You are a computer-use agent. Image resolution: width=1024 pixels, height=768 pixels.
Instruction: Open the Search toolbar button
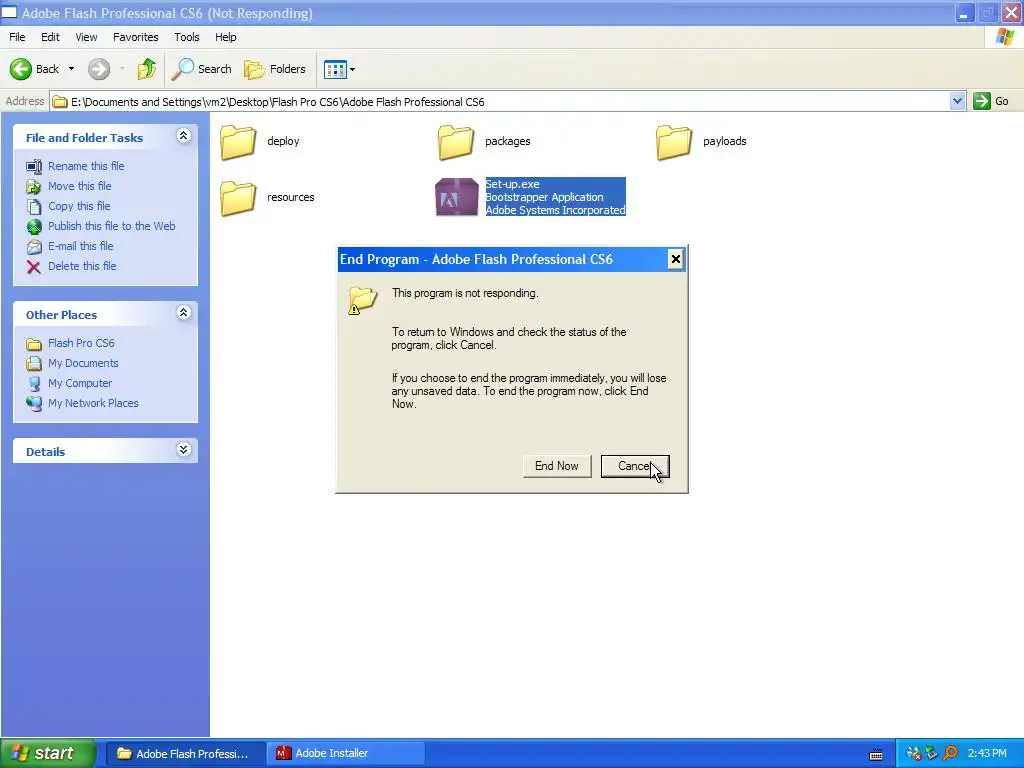pos(201,69)
